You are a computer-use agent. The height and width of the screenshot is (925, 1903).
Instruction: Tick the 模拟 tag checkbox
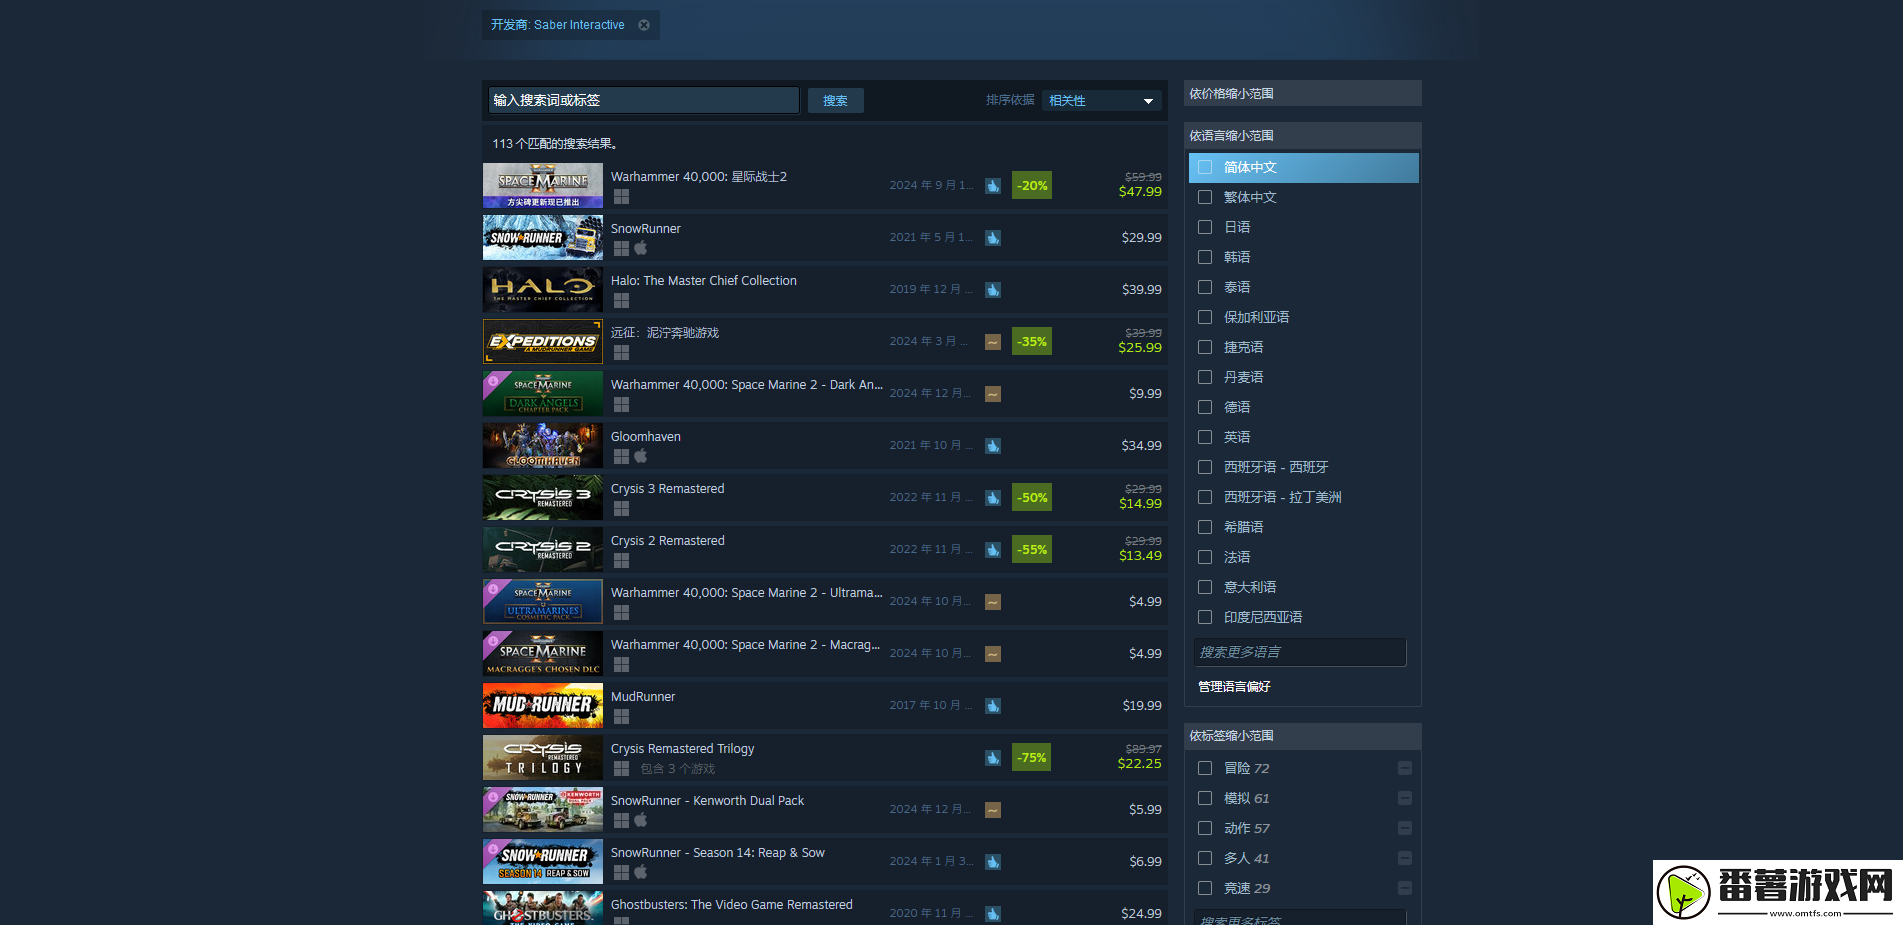pos(1205,798)
